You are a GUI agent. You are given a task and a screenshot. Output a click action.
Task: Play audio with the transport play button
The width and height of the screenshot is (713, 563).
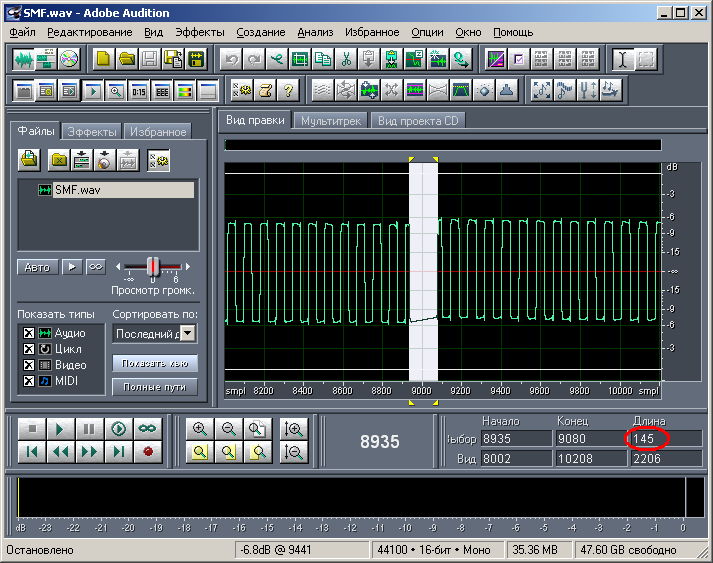pos(60,429)
